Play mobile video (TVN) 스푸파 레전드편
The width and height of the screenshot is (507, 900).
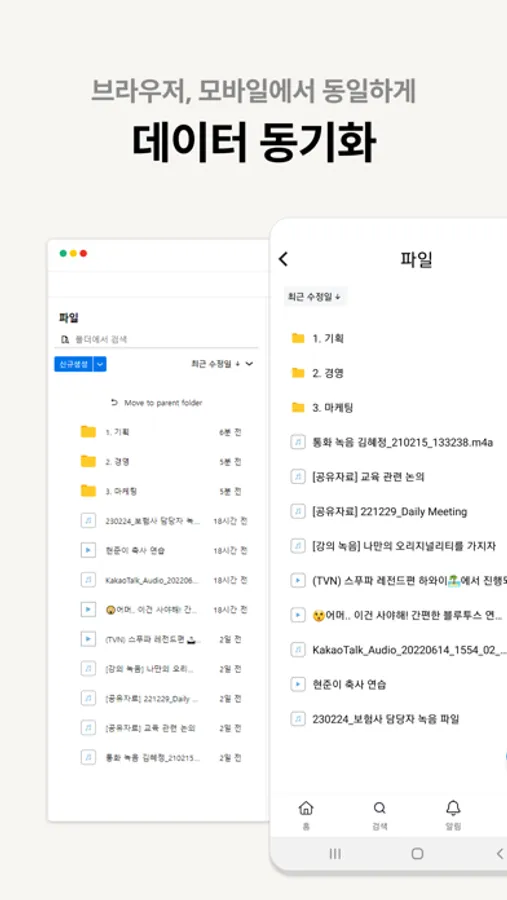tap(396, 581)
